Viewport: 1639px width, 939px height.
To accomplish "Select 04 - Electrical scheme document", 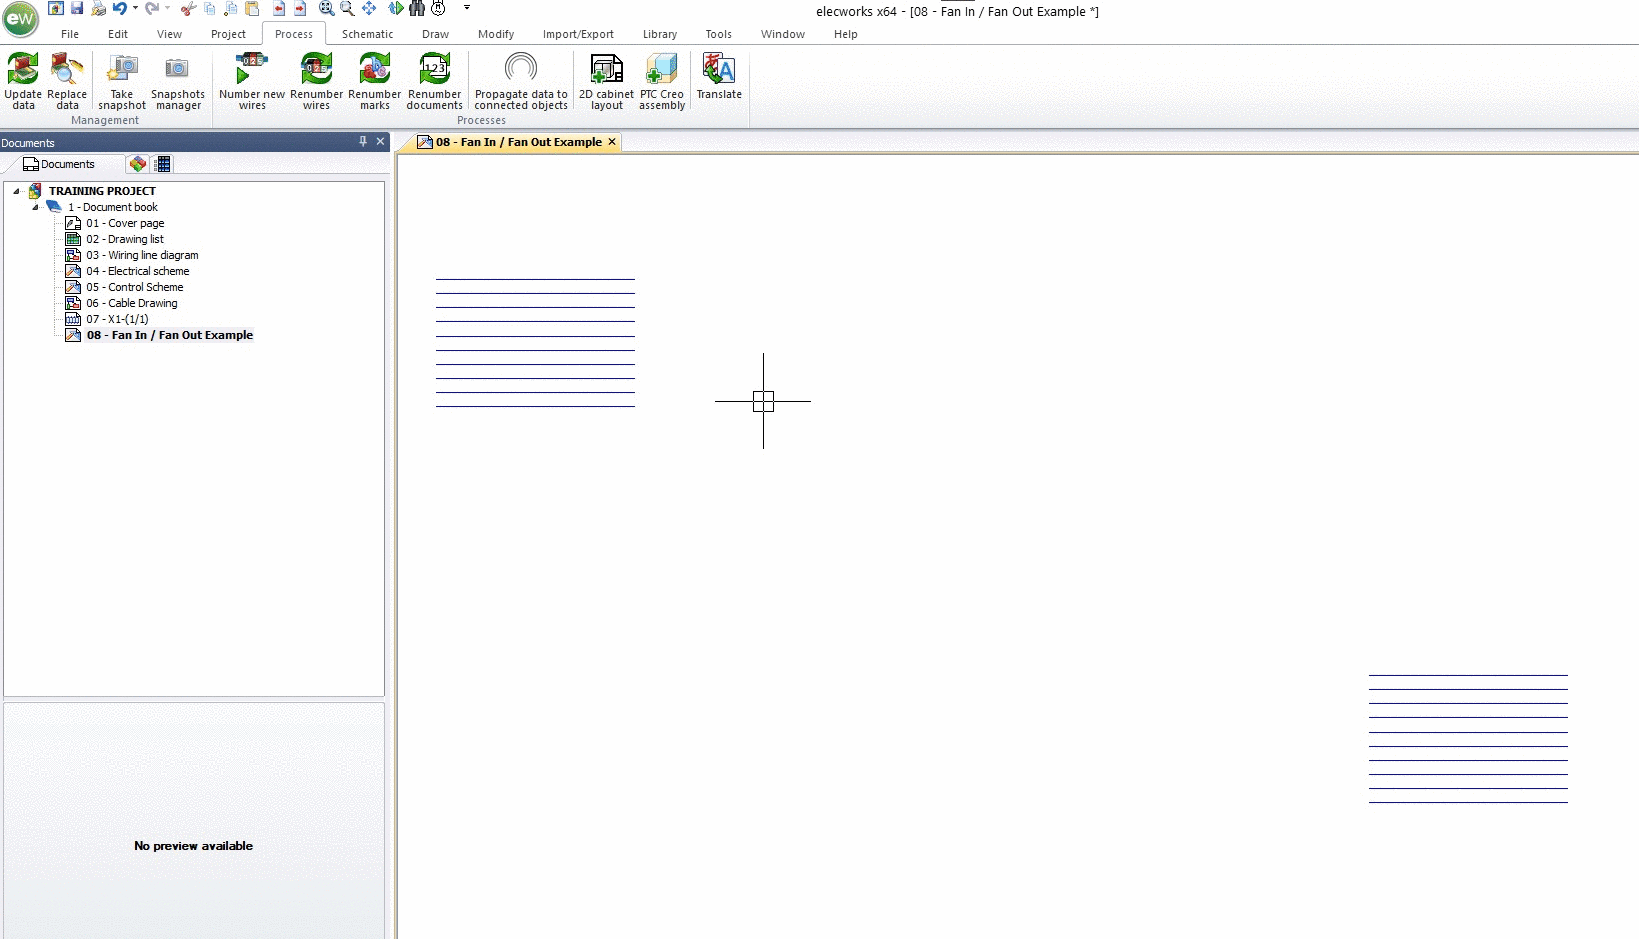I will point(137,271).
